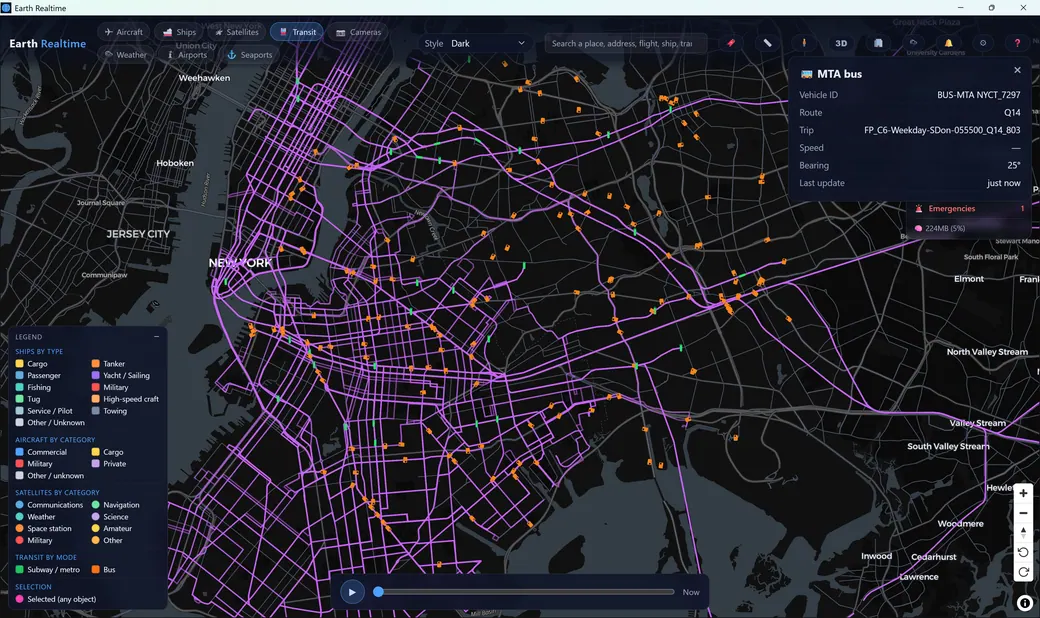Toggle the Seaports layer pill
1040x618 pixels.
coord(249,55)
